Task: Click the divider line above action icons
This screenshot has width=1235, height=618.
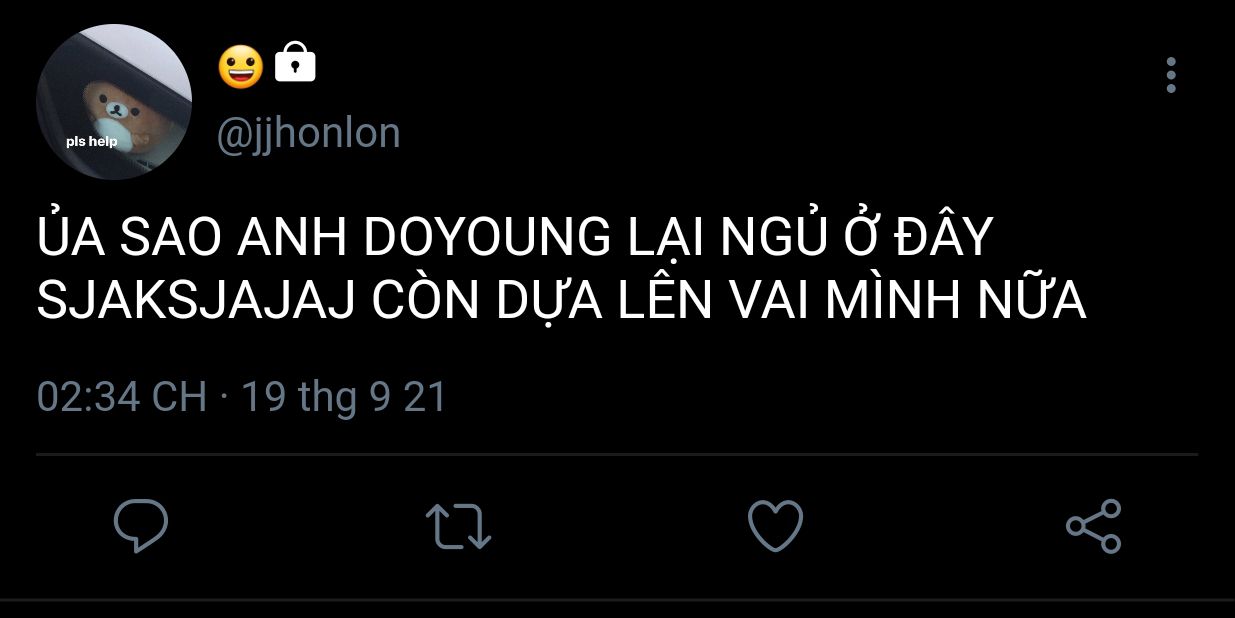Action: [x=617, y=455]
